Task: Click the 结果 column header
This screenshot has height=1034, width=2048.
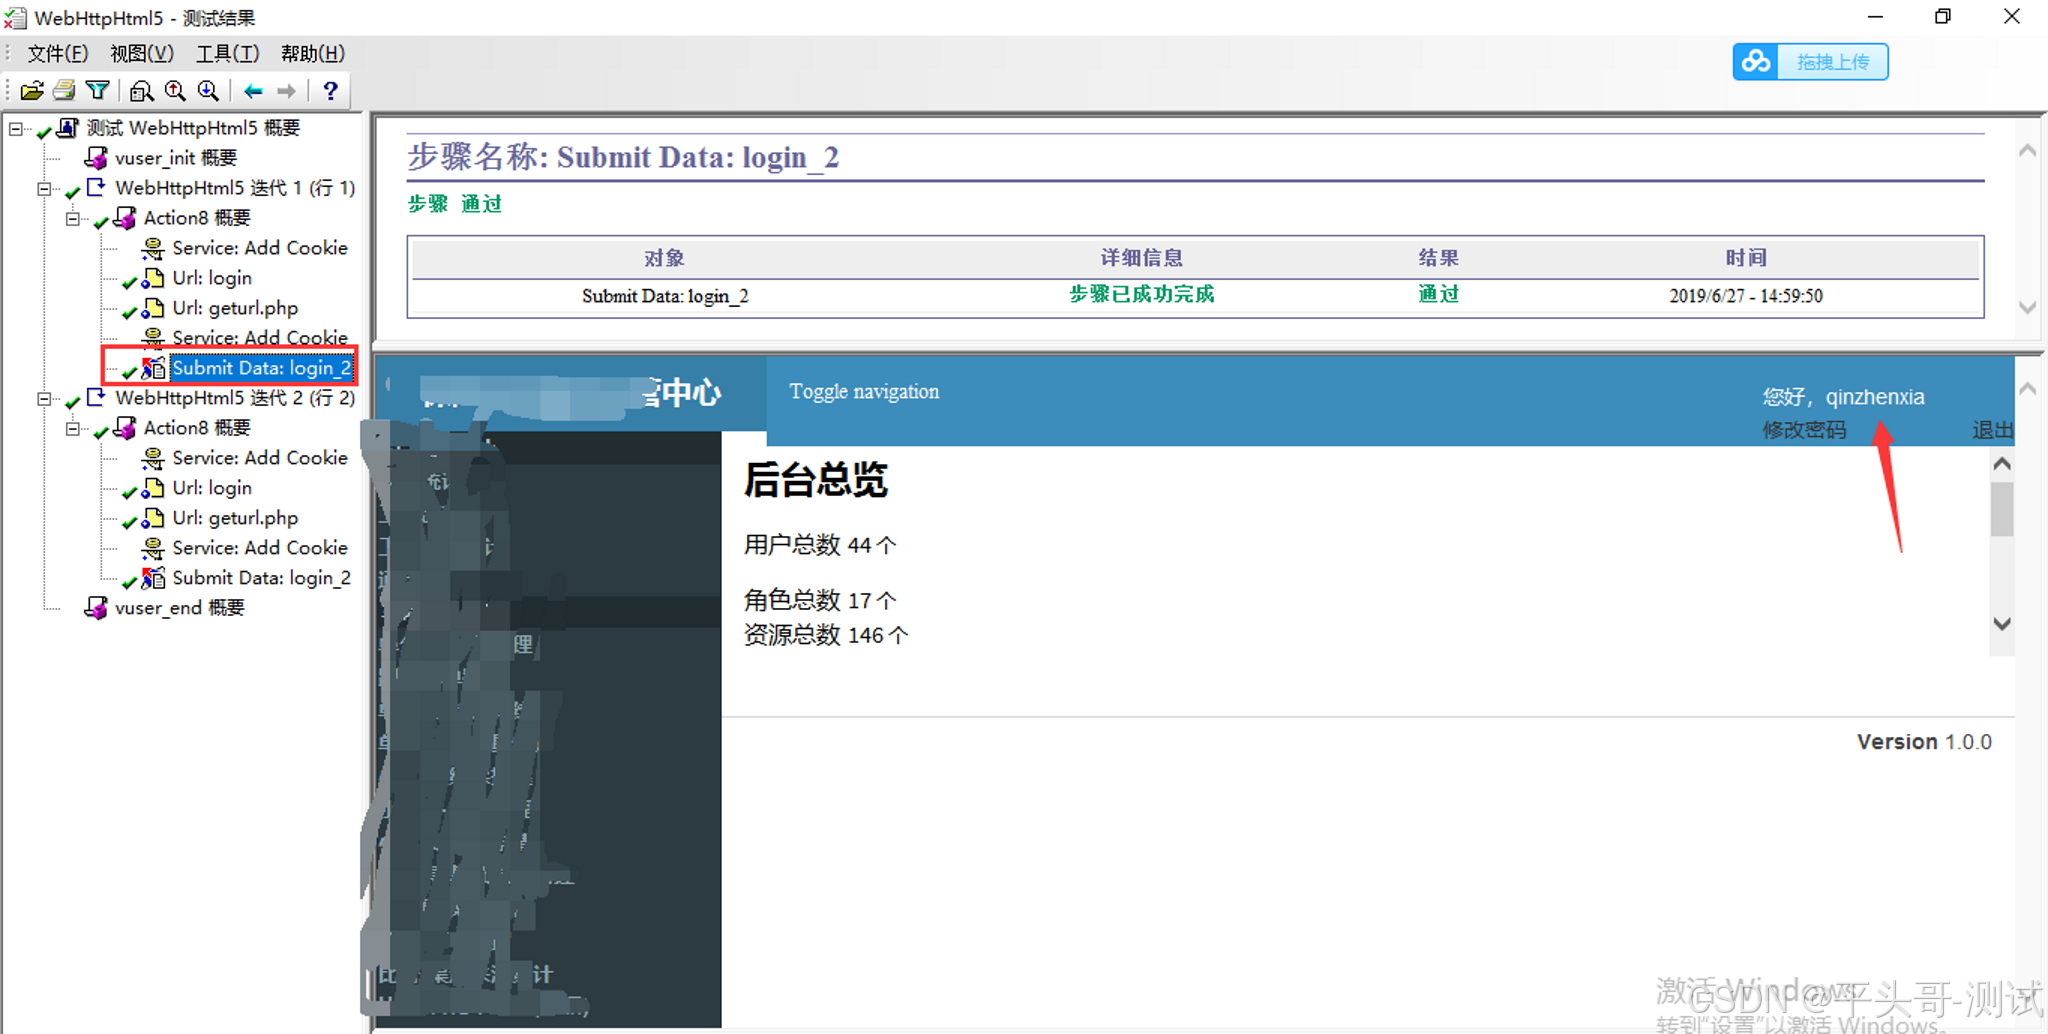Action: point(1438,258)
